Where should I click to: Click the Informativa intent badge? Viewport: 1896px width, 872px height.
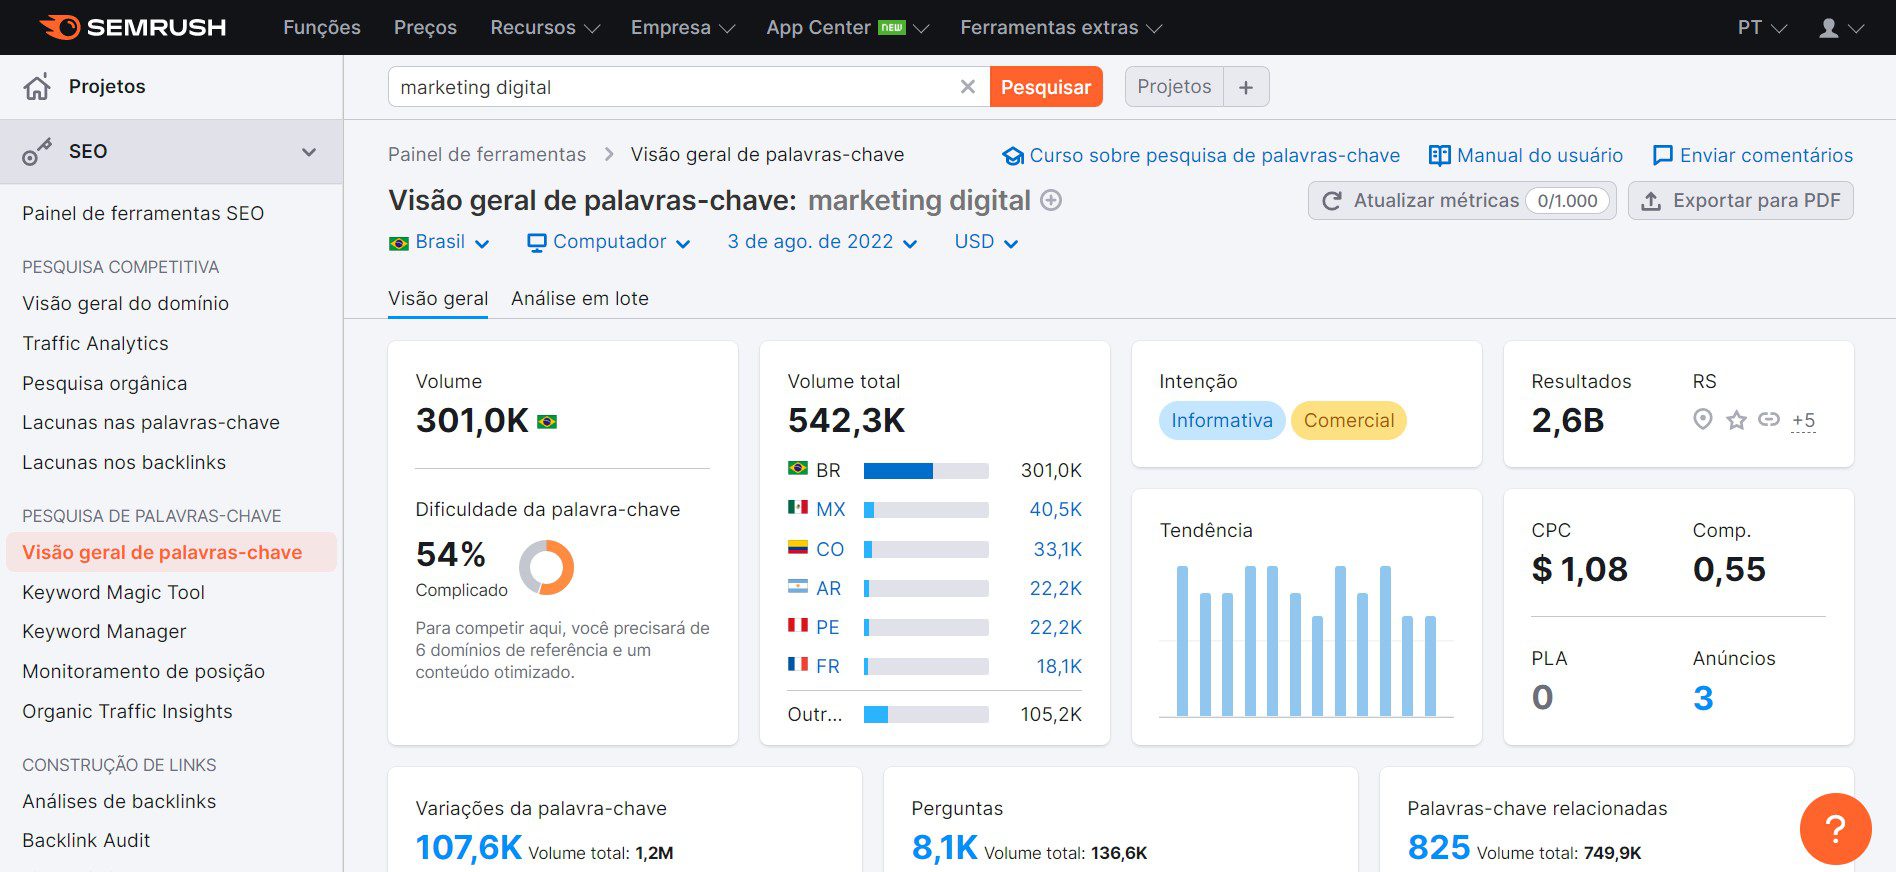click(x=1222, y=421)
